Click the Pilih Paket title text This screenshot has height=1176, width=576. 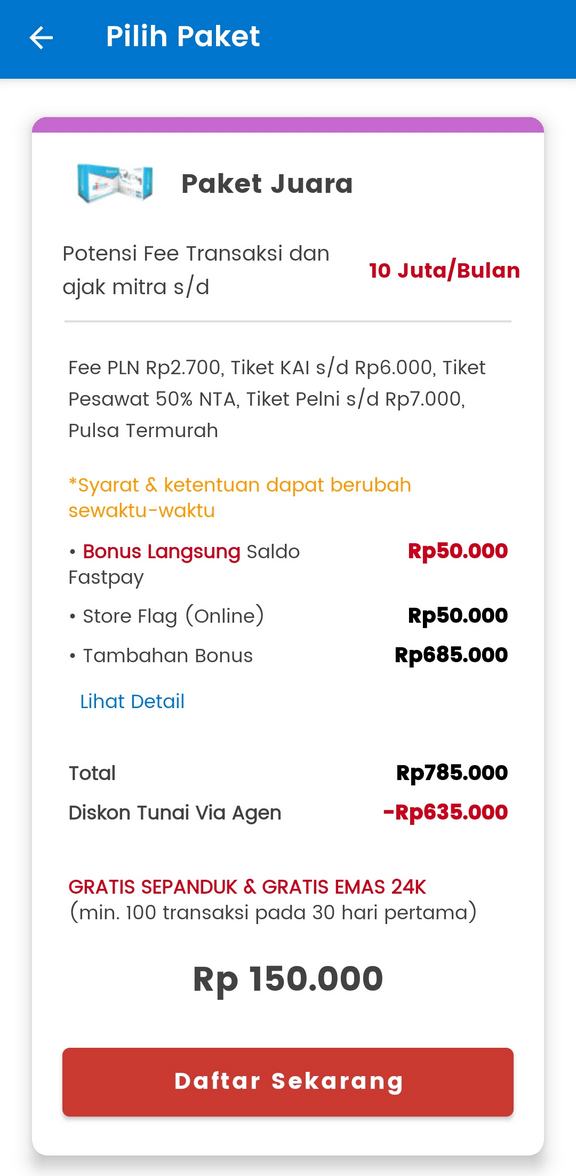(182, 37)
